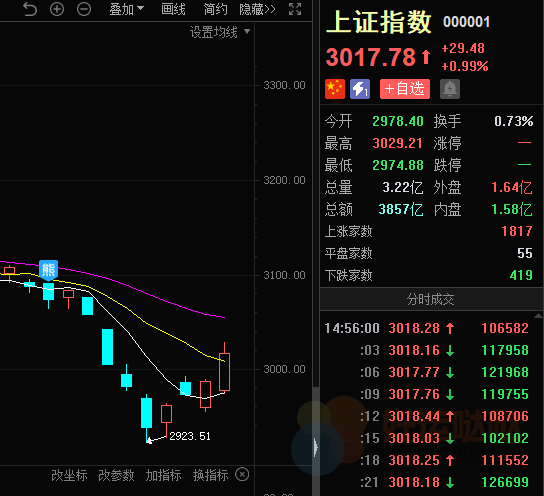Close indicator bar with circled X
Viewport: 544px width, 496px height.
[x=242, y=474]
